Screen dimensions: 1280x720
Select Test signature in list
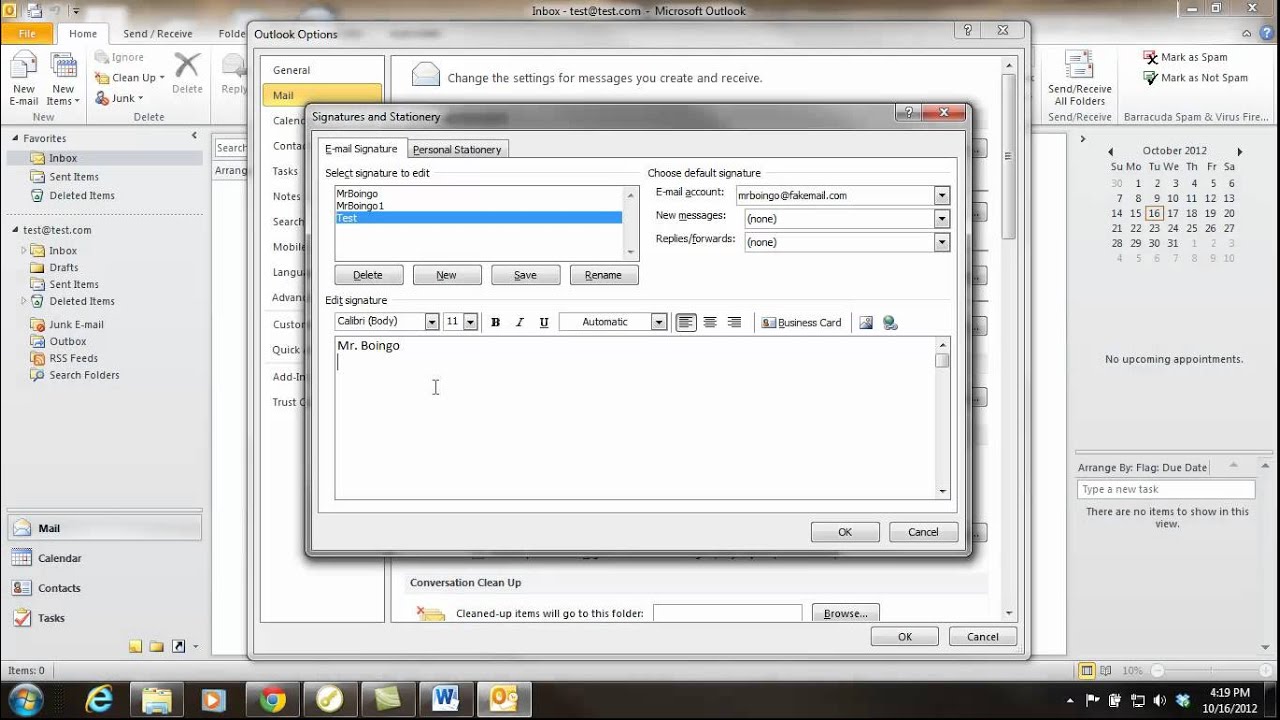point(478,217)
